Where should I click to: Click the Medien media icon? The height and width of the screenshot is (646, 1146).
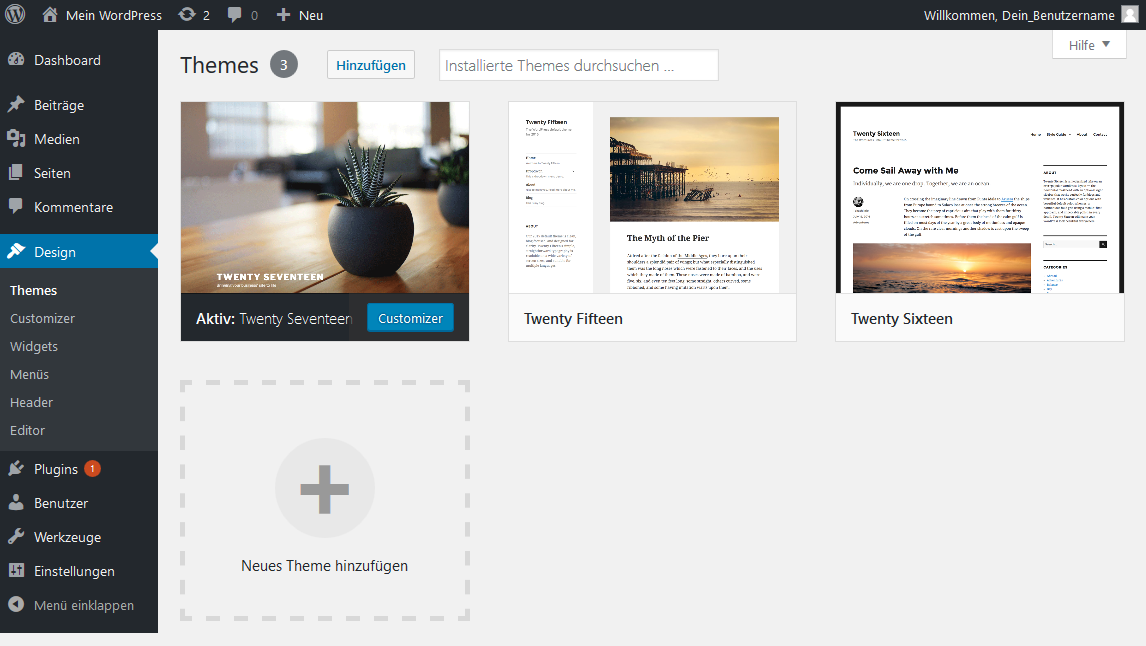click(16, 139)
